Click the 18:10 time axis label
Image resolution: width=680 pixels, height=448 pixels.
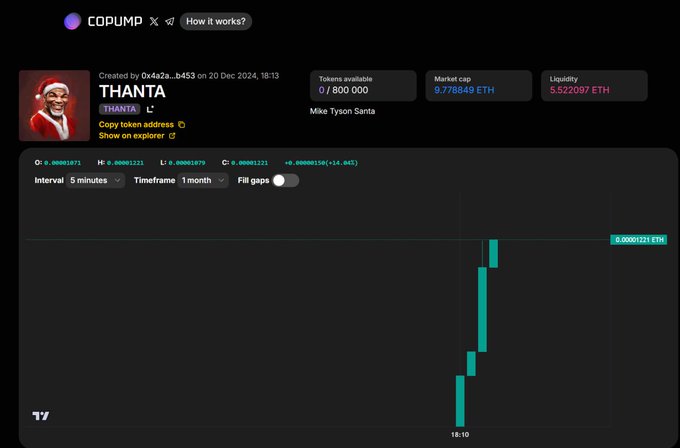[460, 435]
